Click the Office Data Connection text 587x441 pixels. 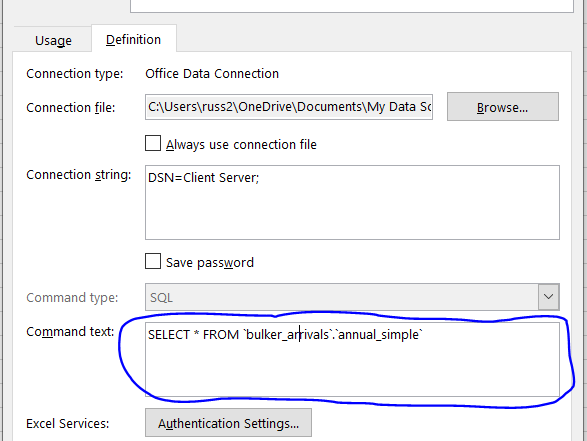click(212, 74)
